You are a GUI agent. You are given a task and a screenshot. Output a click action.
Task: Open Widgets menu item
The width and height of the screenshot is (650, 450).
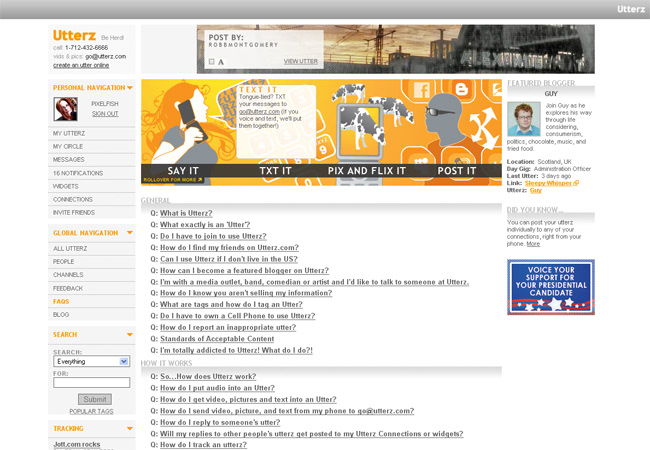click(92, 186)
